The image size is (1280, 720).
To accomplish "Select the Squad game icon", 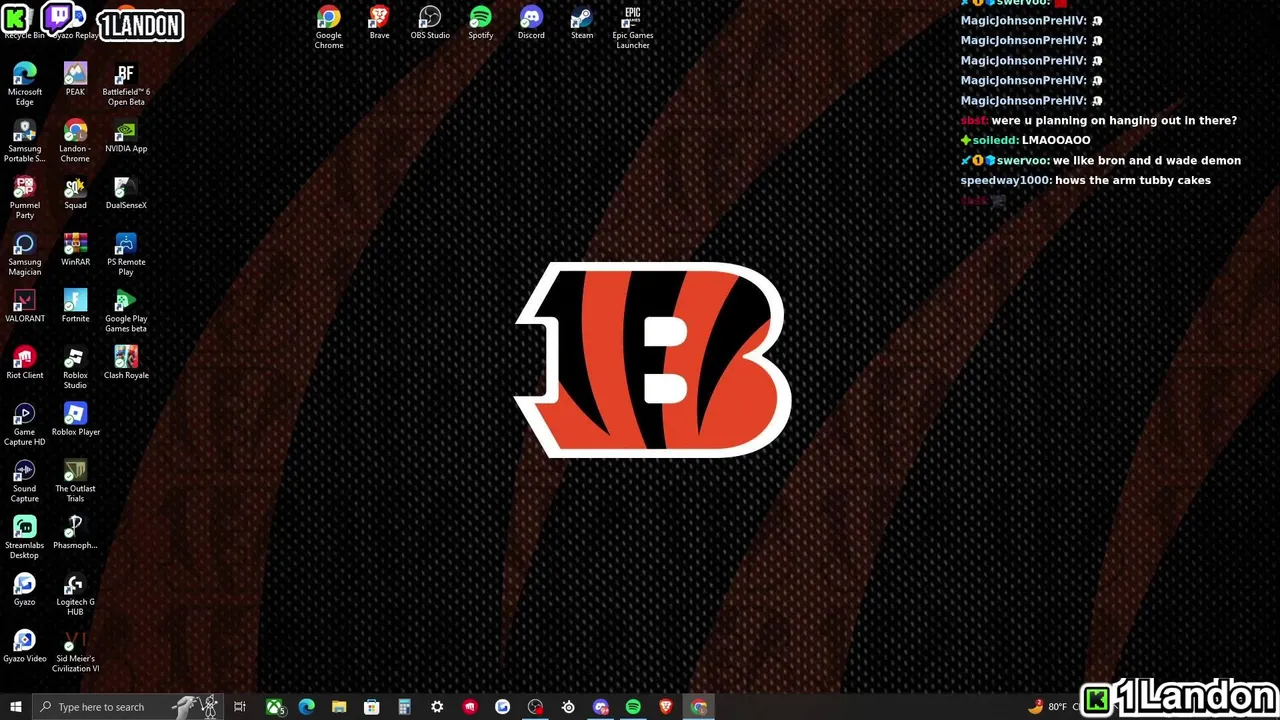I will (75, 194).
